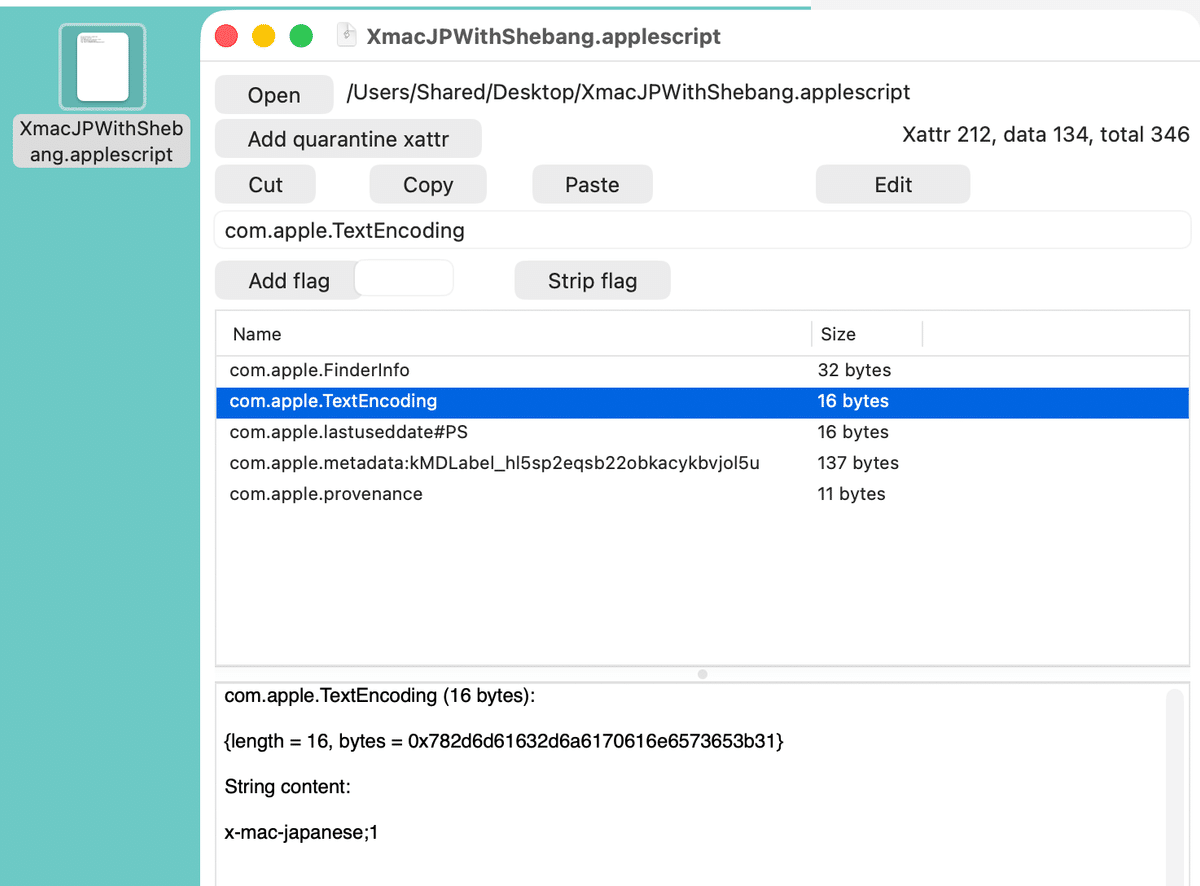Click the XmacJPWithShebang.applescript desktop file icon

coord(102,67)
